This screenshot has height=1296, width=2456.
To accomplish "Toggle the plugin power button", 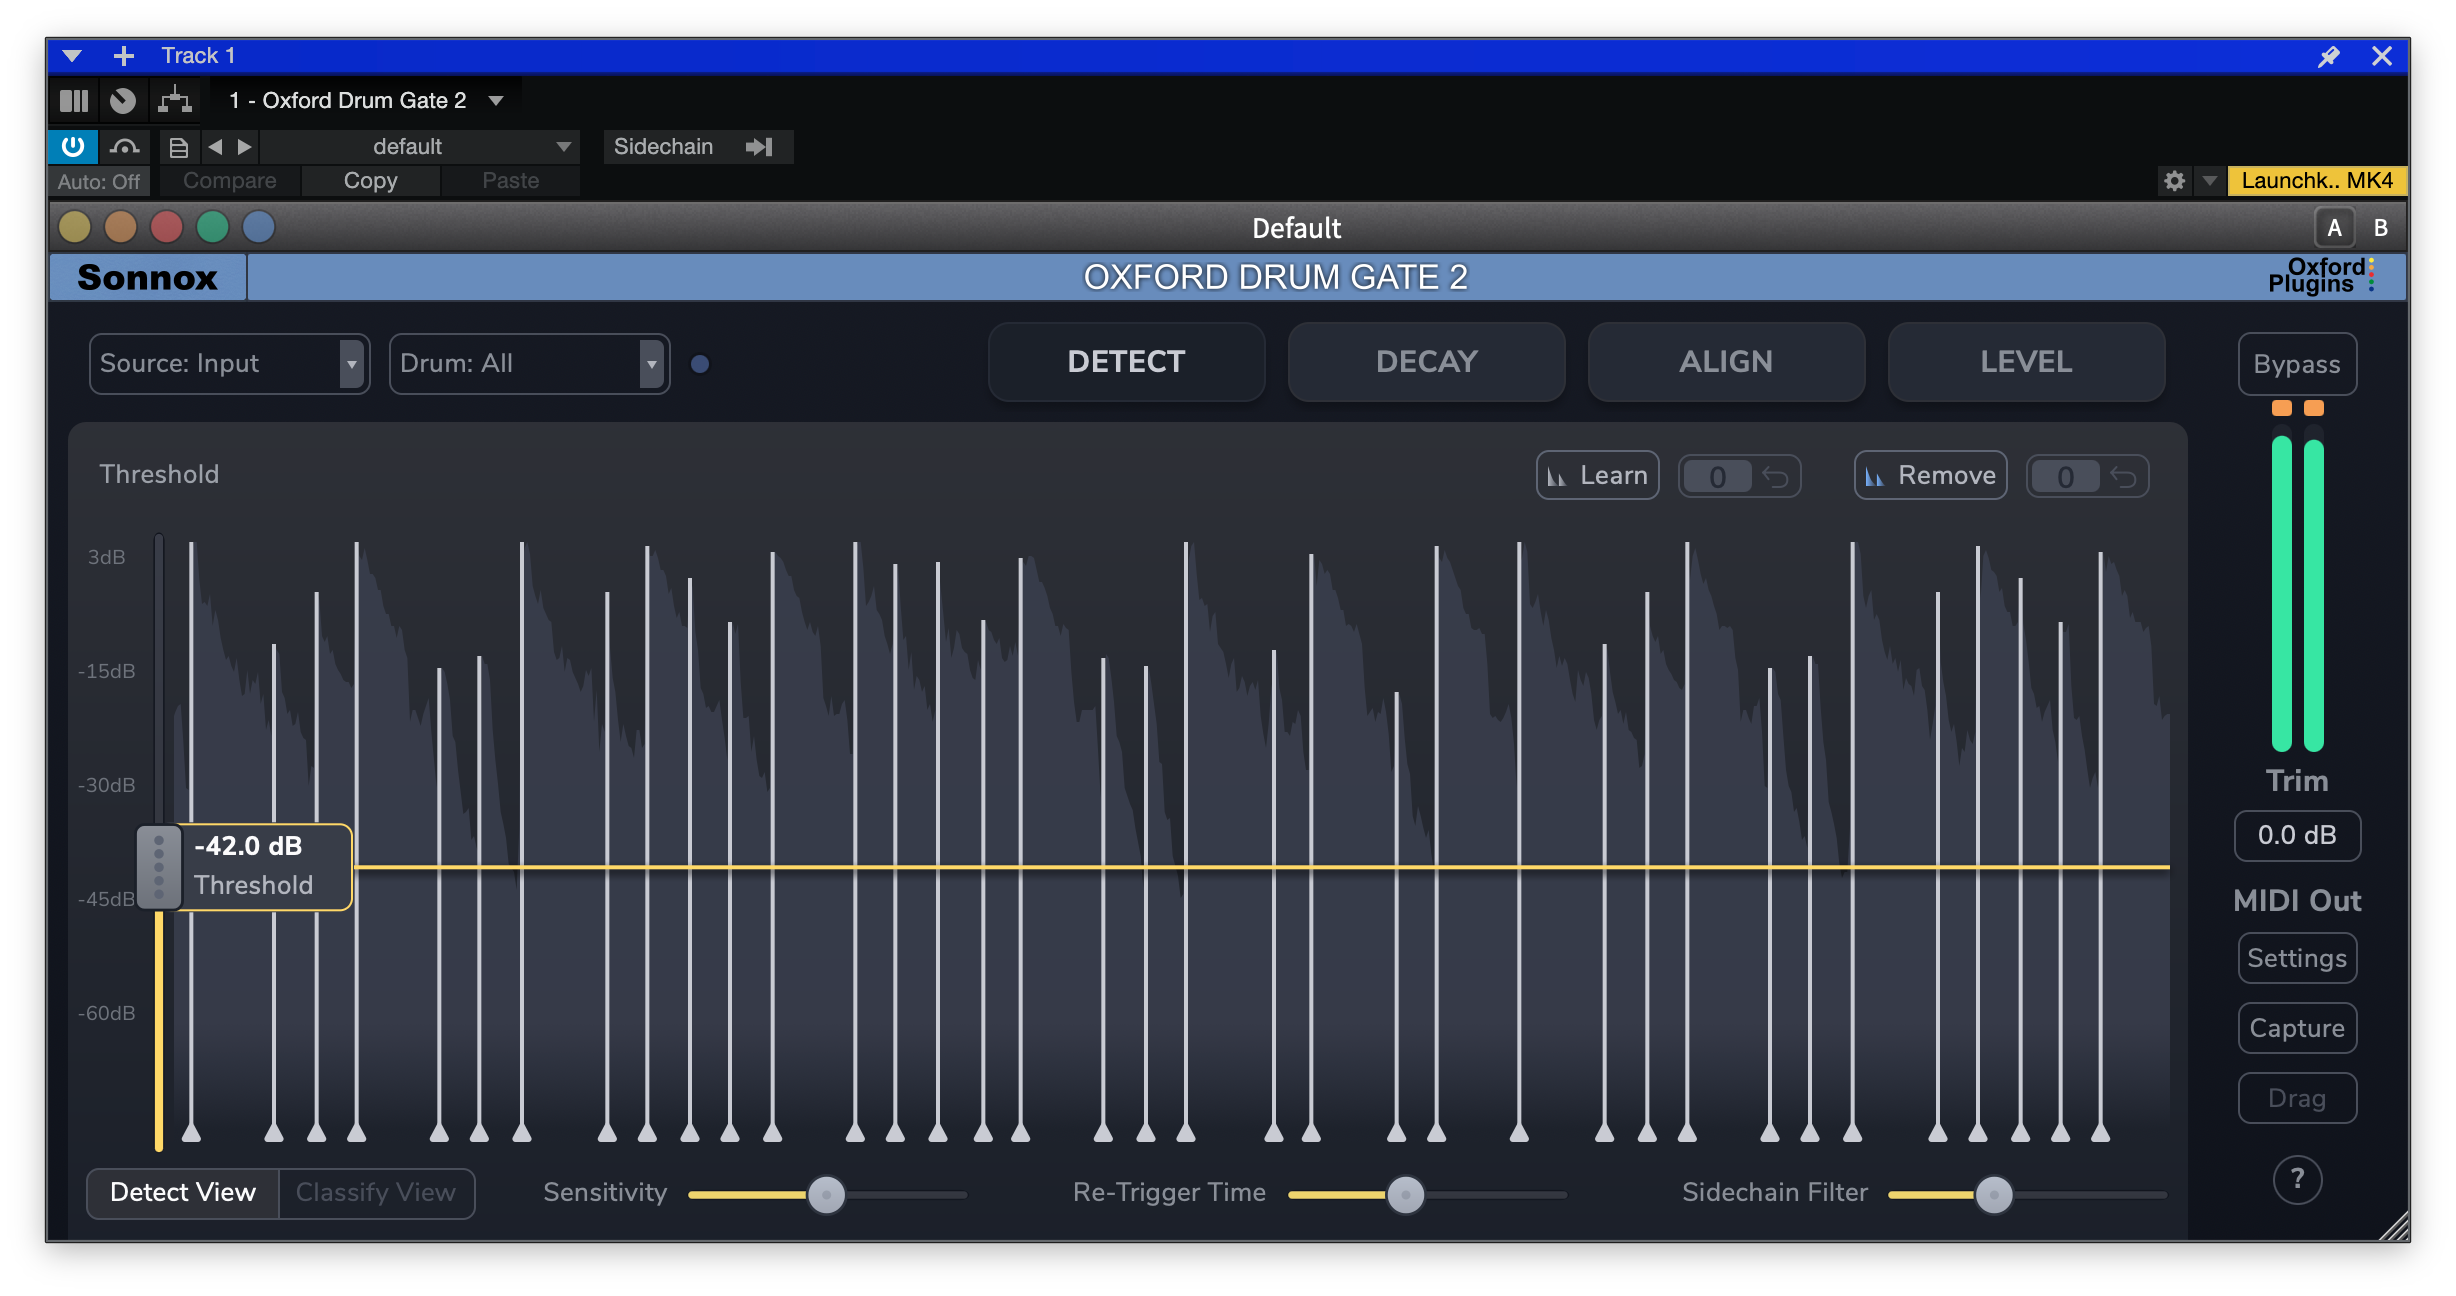I will [x=73, y=147].
